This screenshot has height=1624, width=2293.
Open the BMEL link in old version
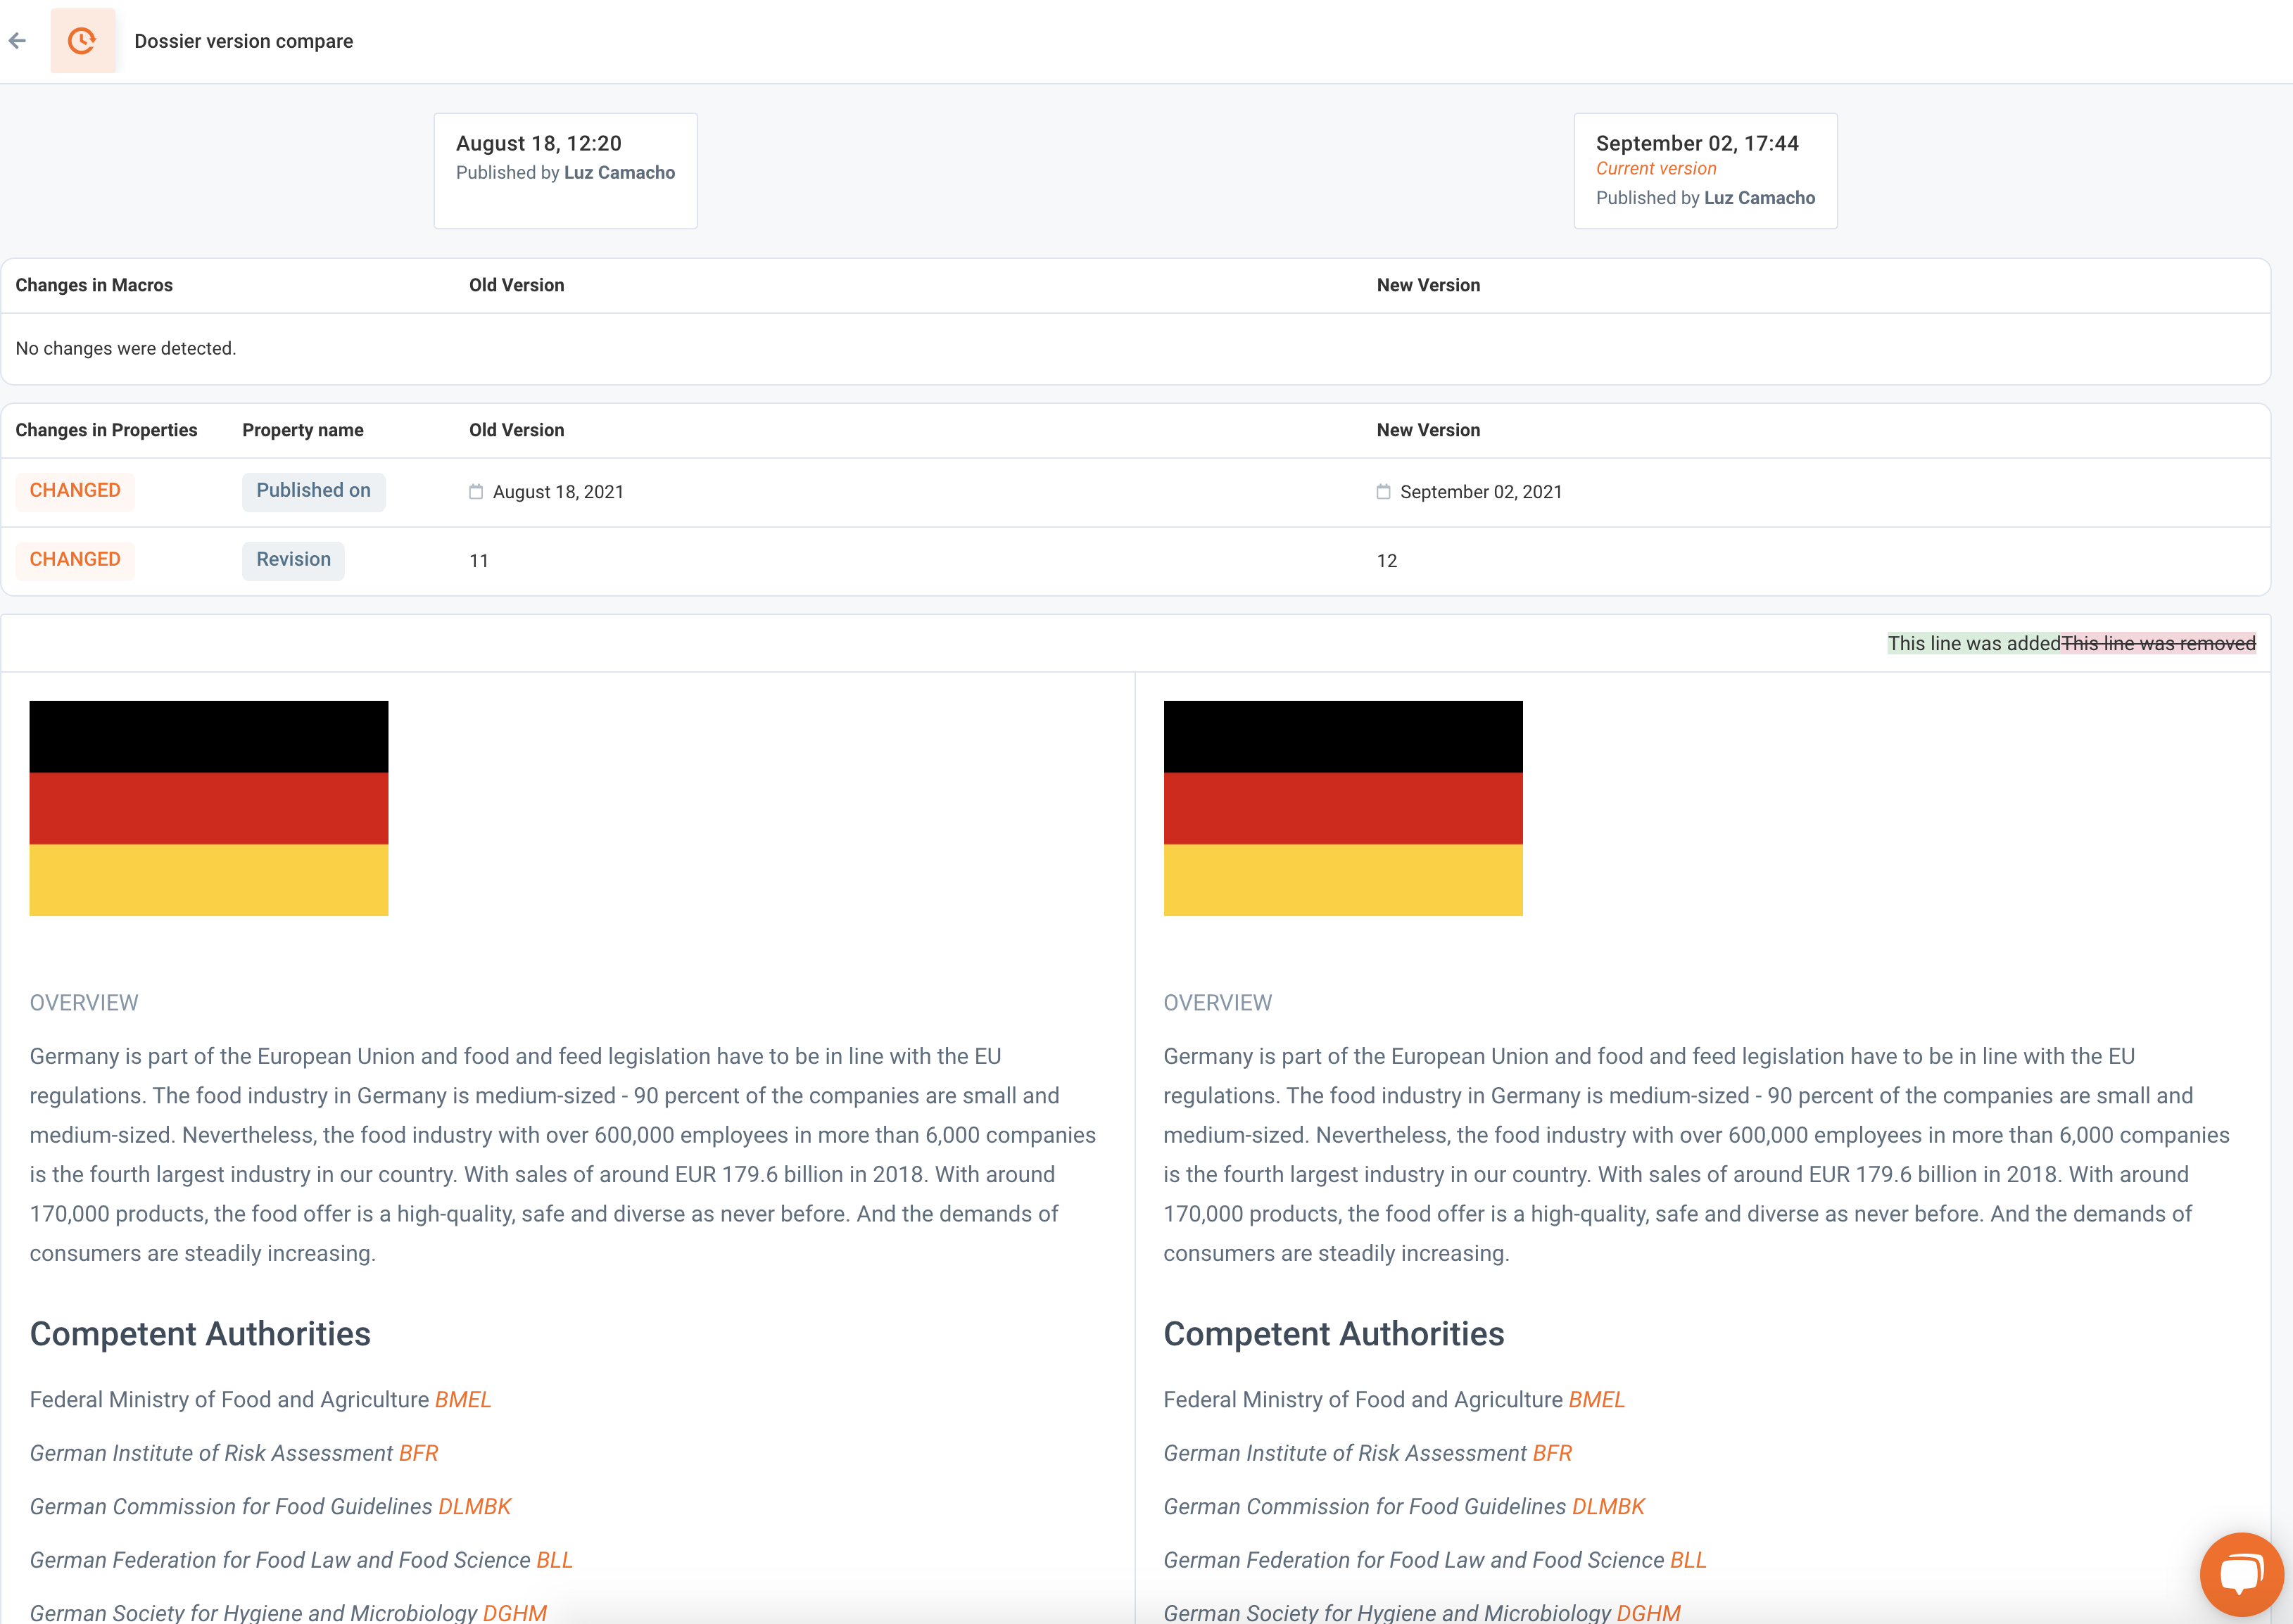point(463,1400)
